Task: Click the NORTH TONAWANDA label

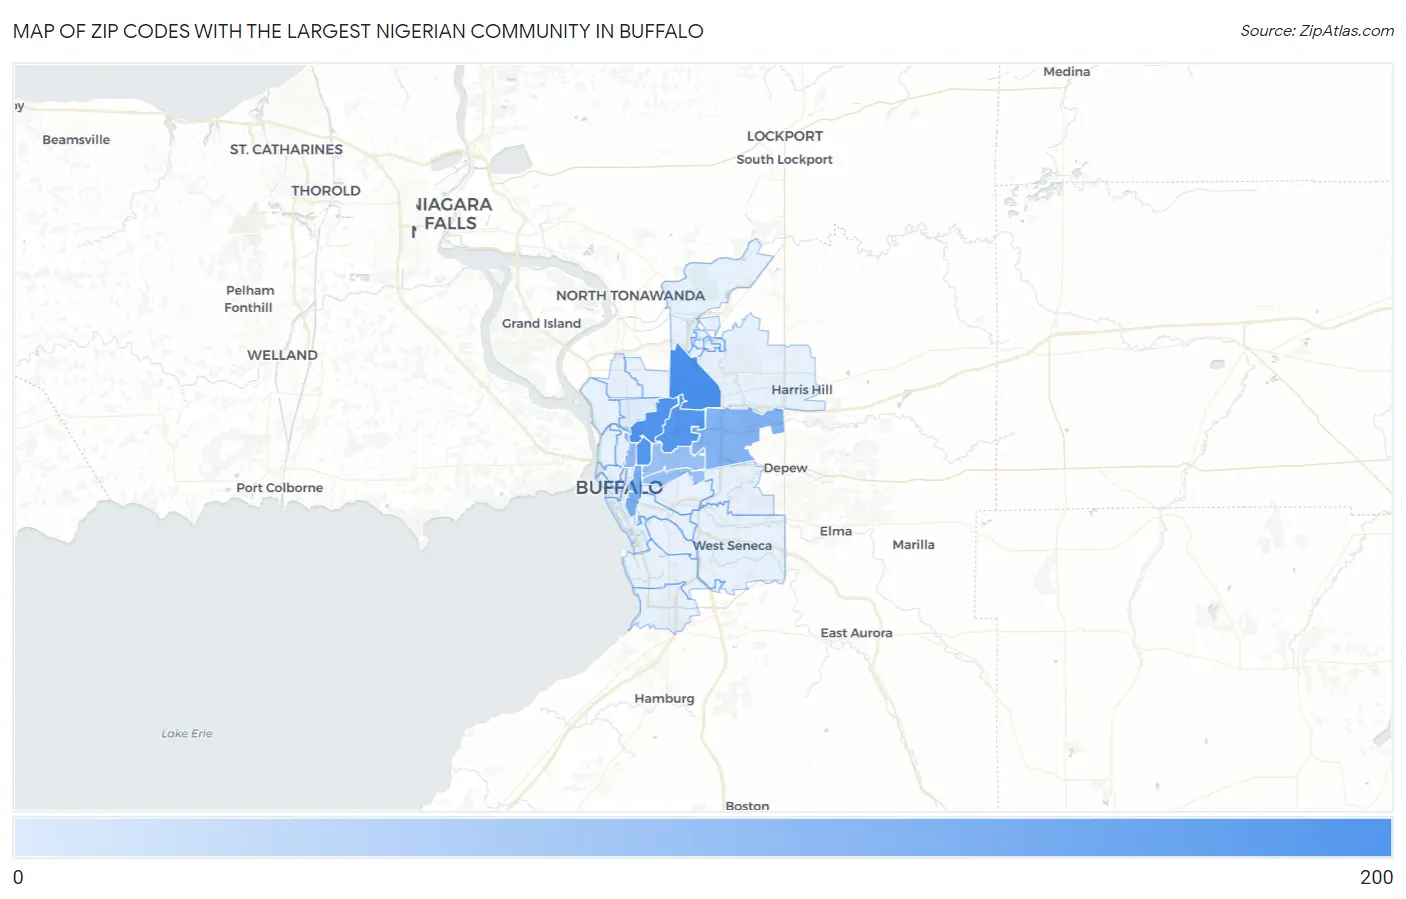Action: click(x=630, y=295)
